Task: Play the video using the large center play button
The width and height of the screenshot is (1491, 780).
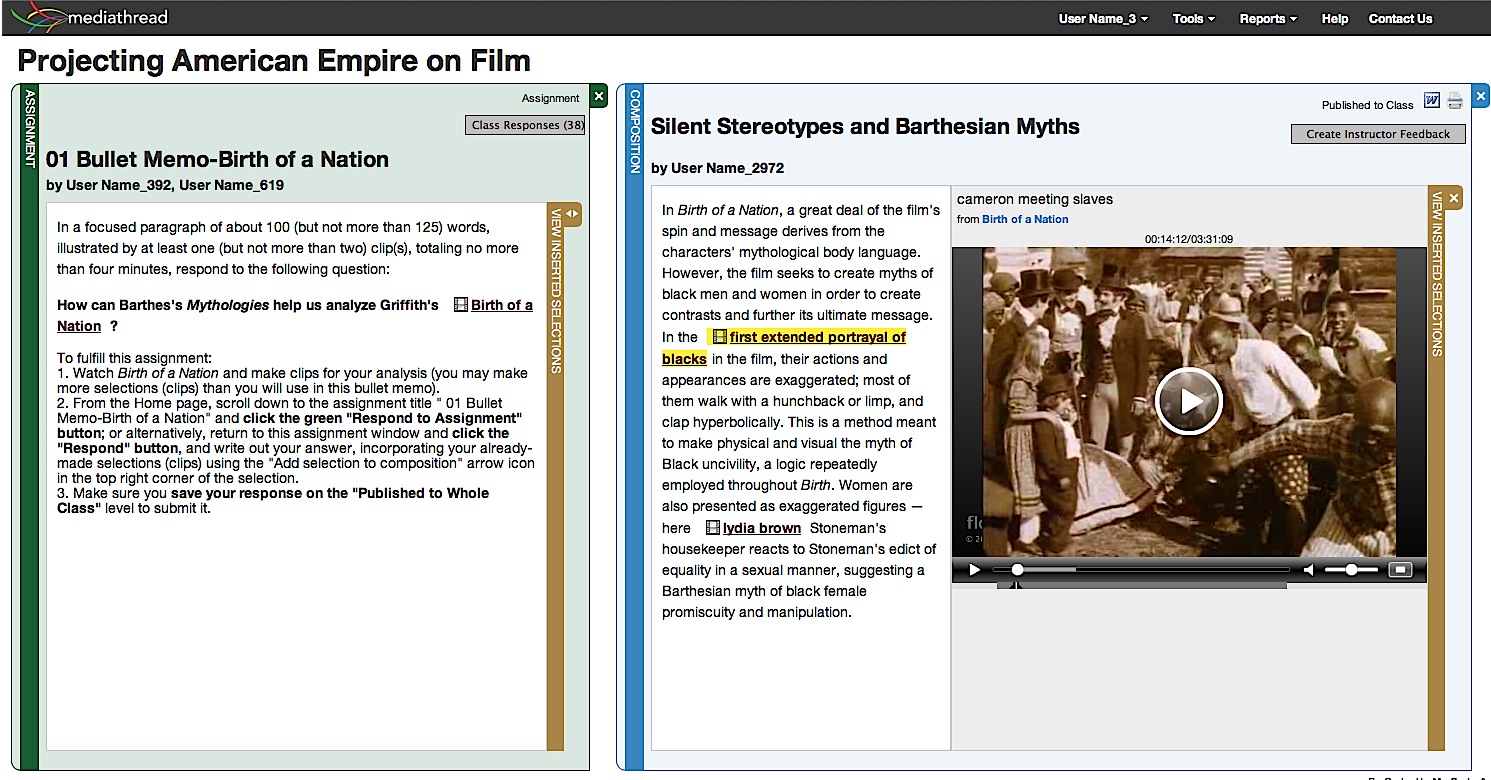Action: pyautogui.click(x=1188, y=401)
